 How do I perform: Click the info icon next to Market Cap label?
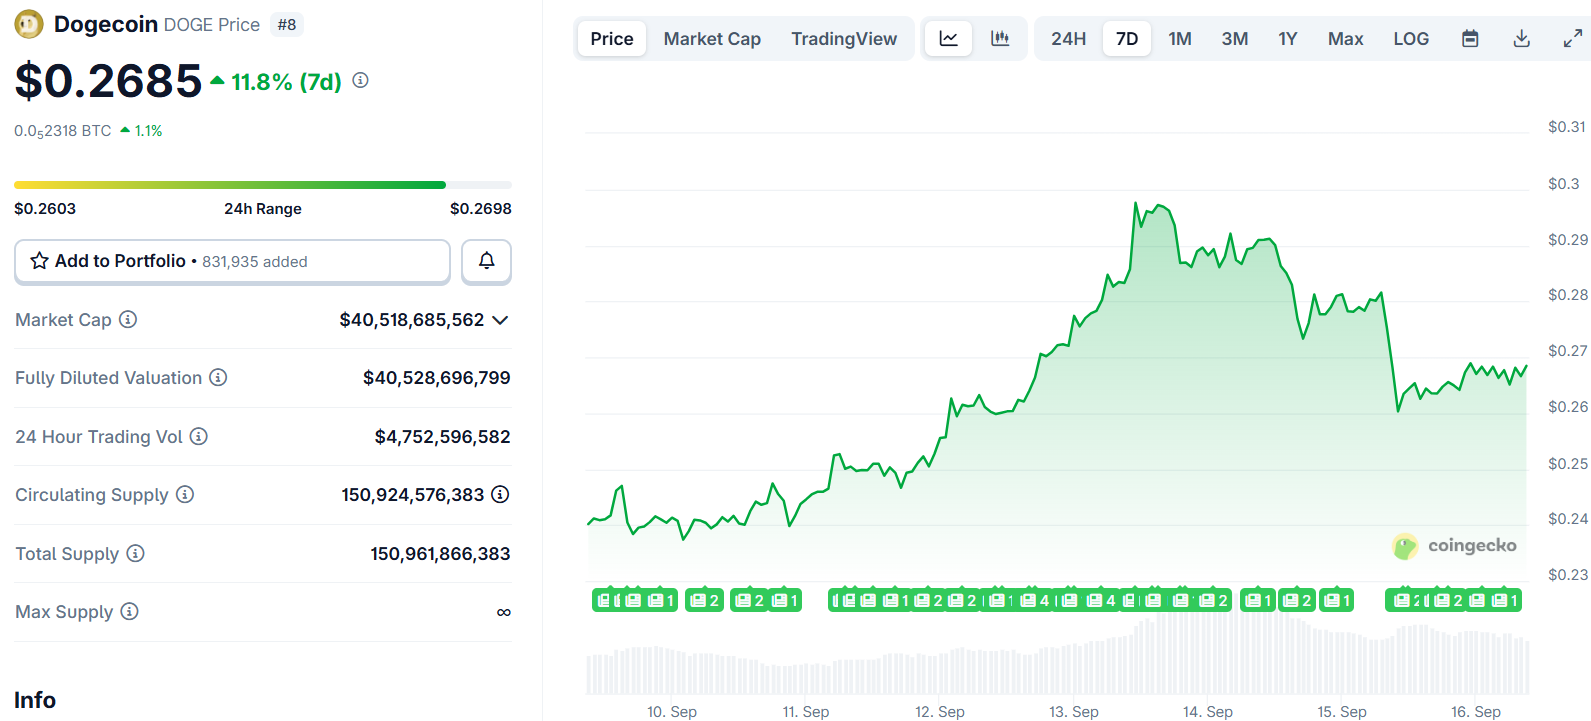[x=128, y=319]
